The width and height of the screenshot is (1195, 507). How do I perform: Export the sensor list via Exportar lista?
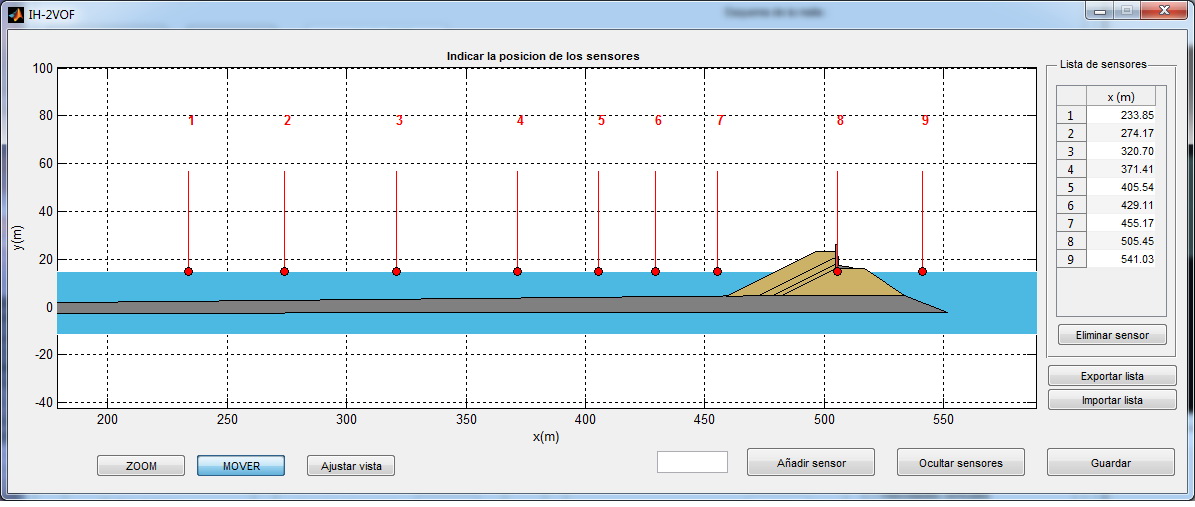(1112, 377)
